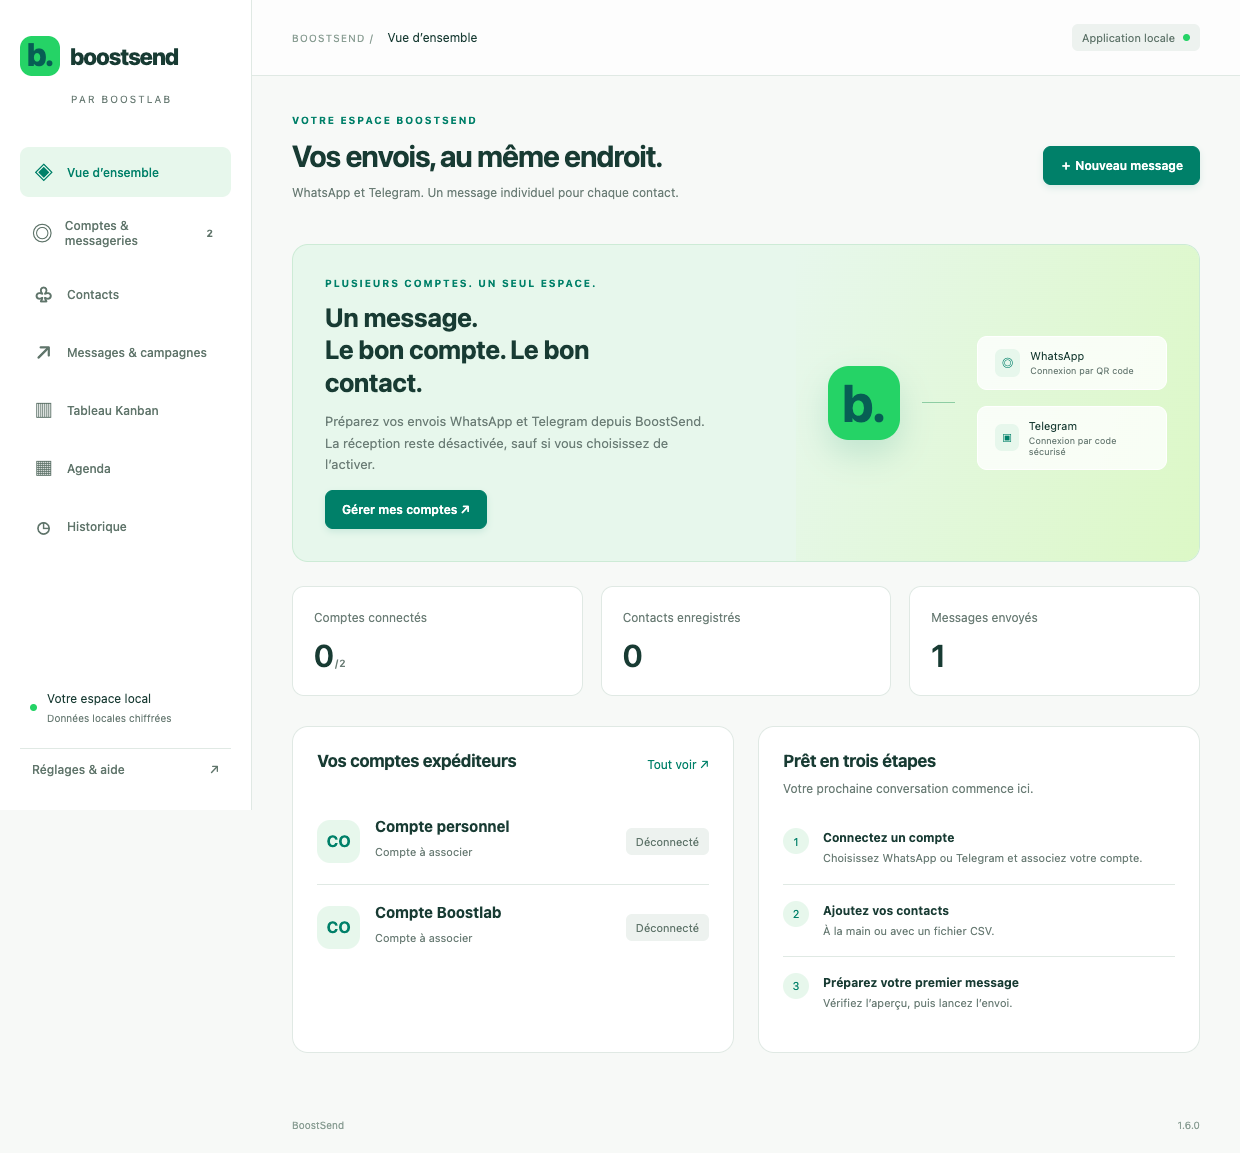Go to Contacts in the sidebar
This screenshot has height=1153, width=1240.
125,295
